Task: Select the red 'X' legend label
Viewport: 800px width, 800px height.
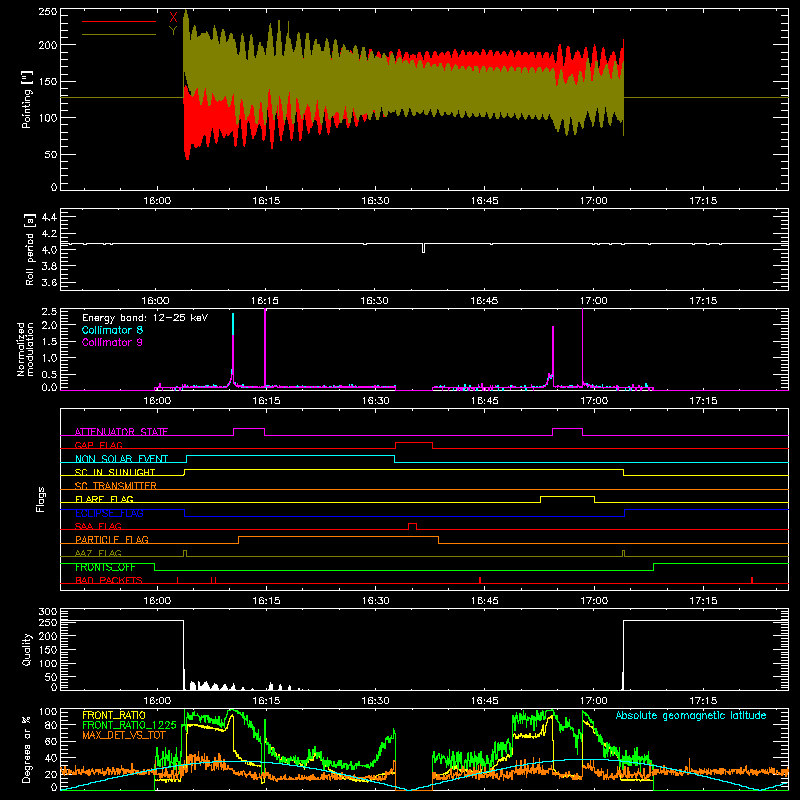Action: pos(173,18)
